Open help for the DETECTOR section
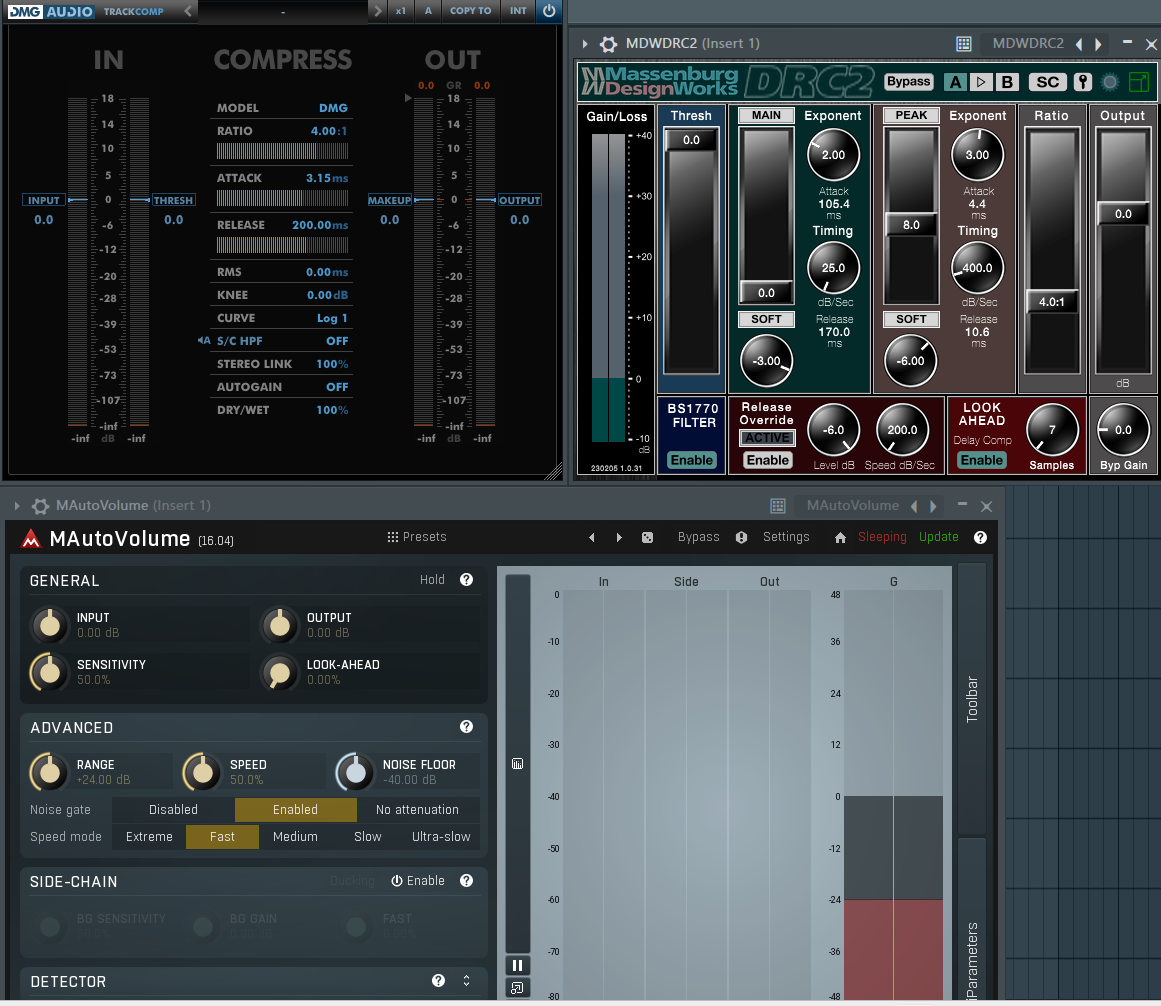1161x1006 pixels. click(x=438, y=981)
